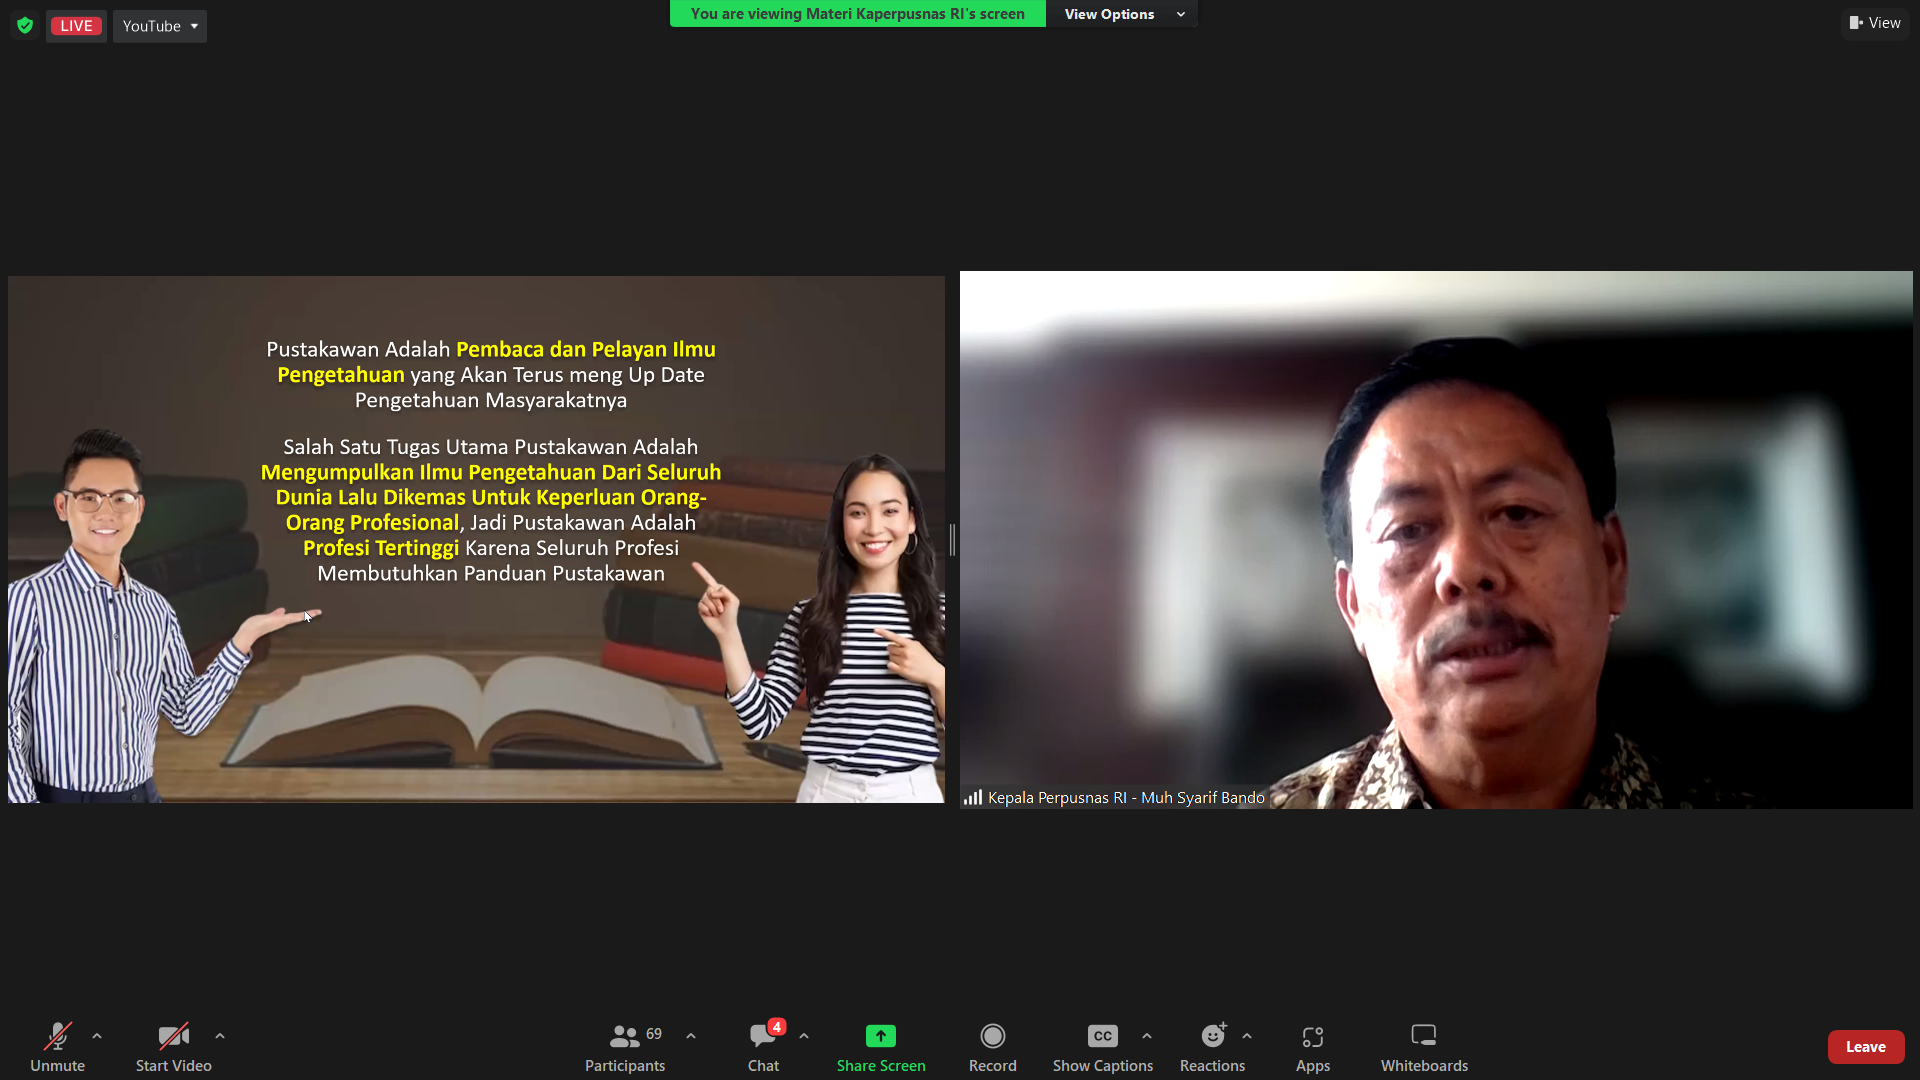
Task: Open the Participants panel icon
Action: coord(625,1036)
